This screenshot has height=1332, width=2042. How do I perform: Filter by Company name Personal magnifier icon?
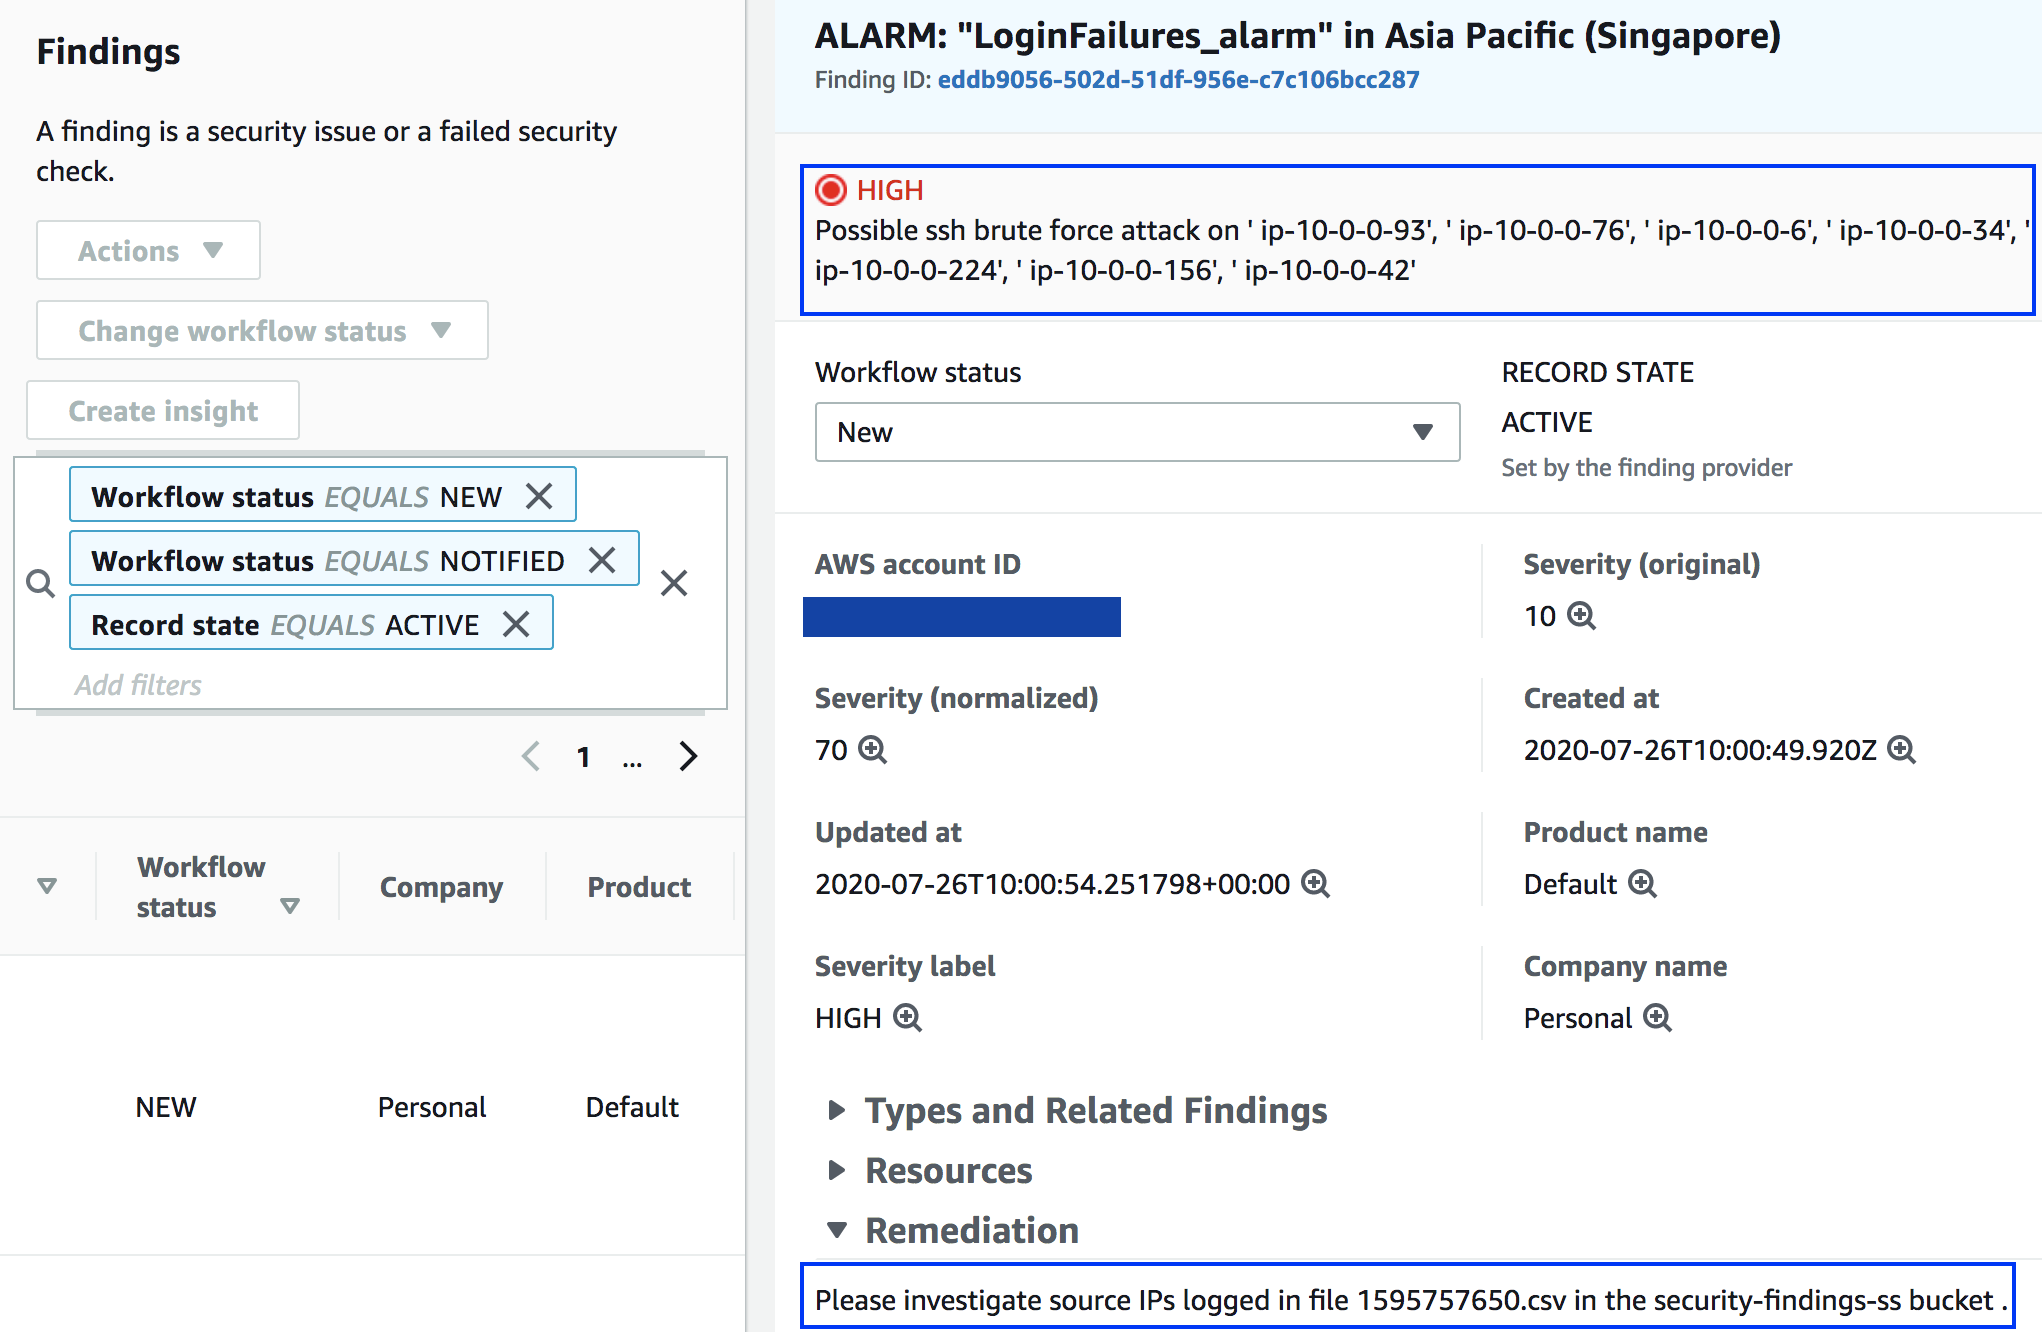click(x=1657, y=1017)
